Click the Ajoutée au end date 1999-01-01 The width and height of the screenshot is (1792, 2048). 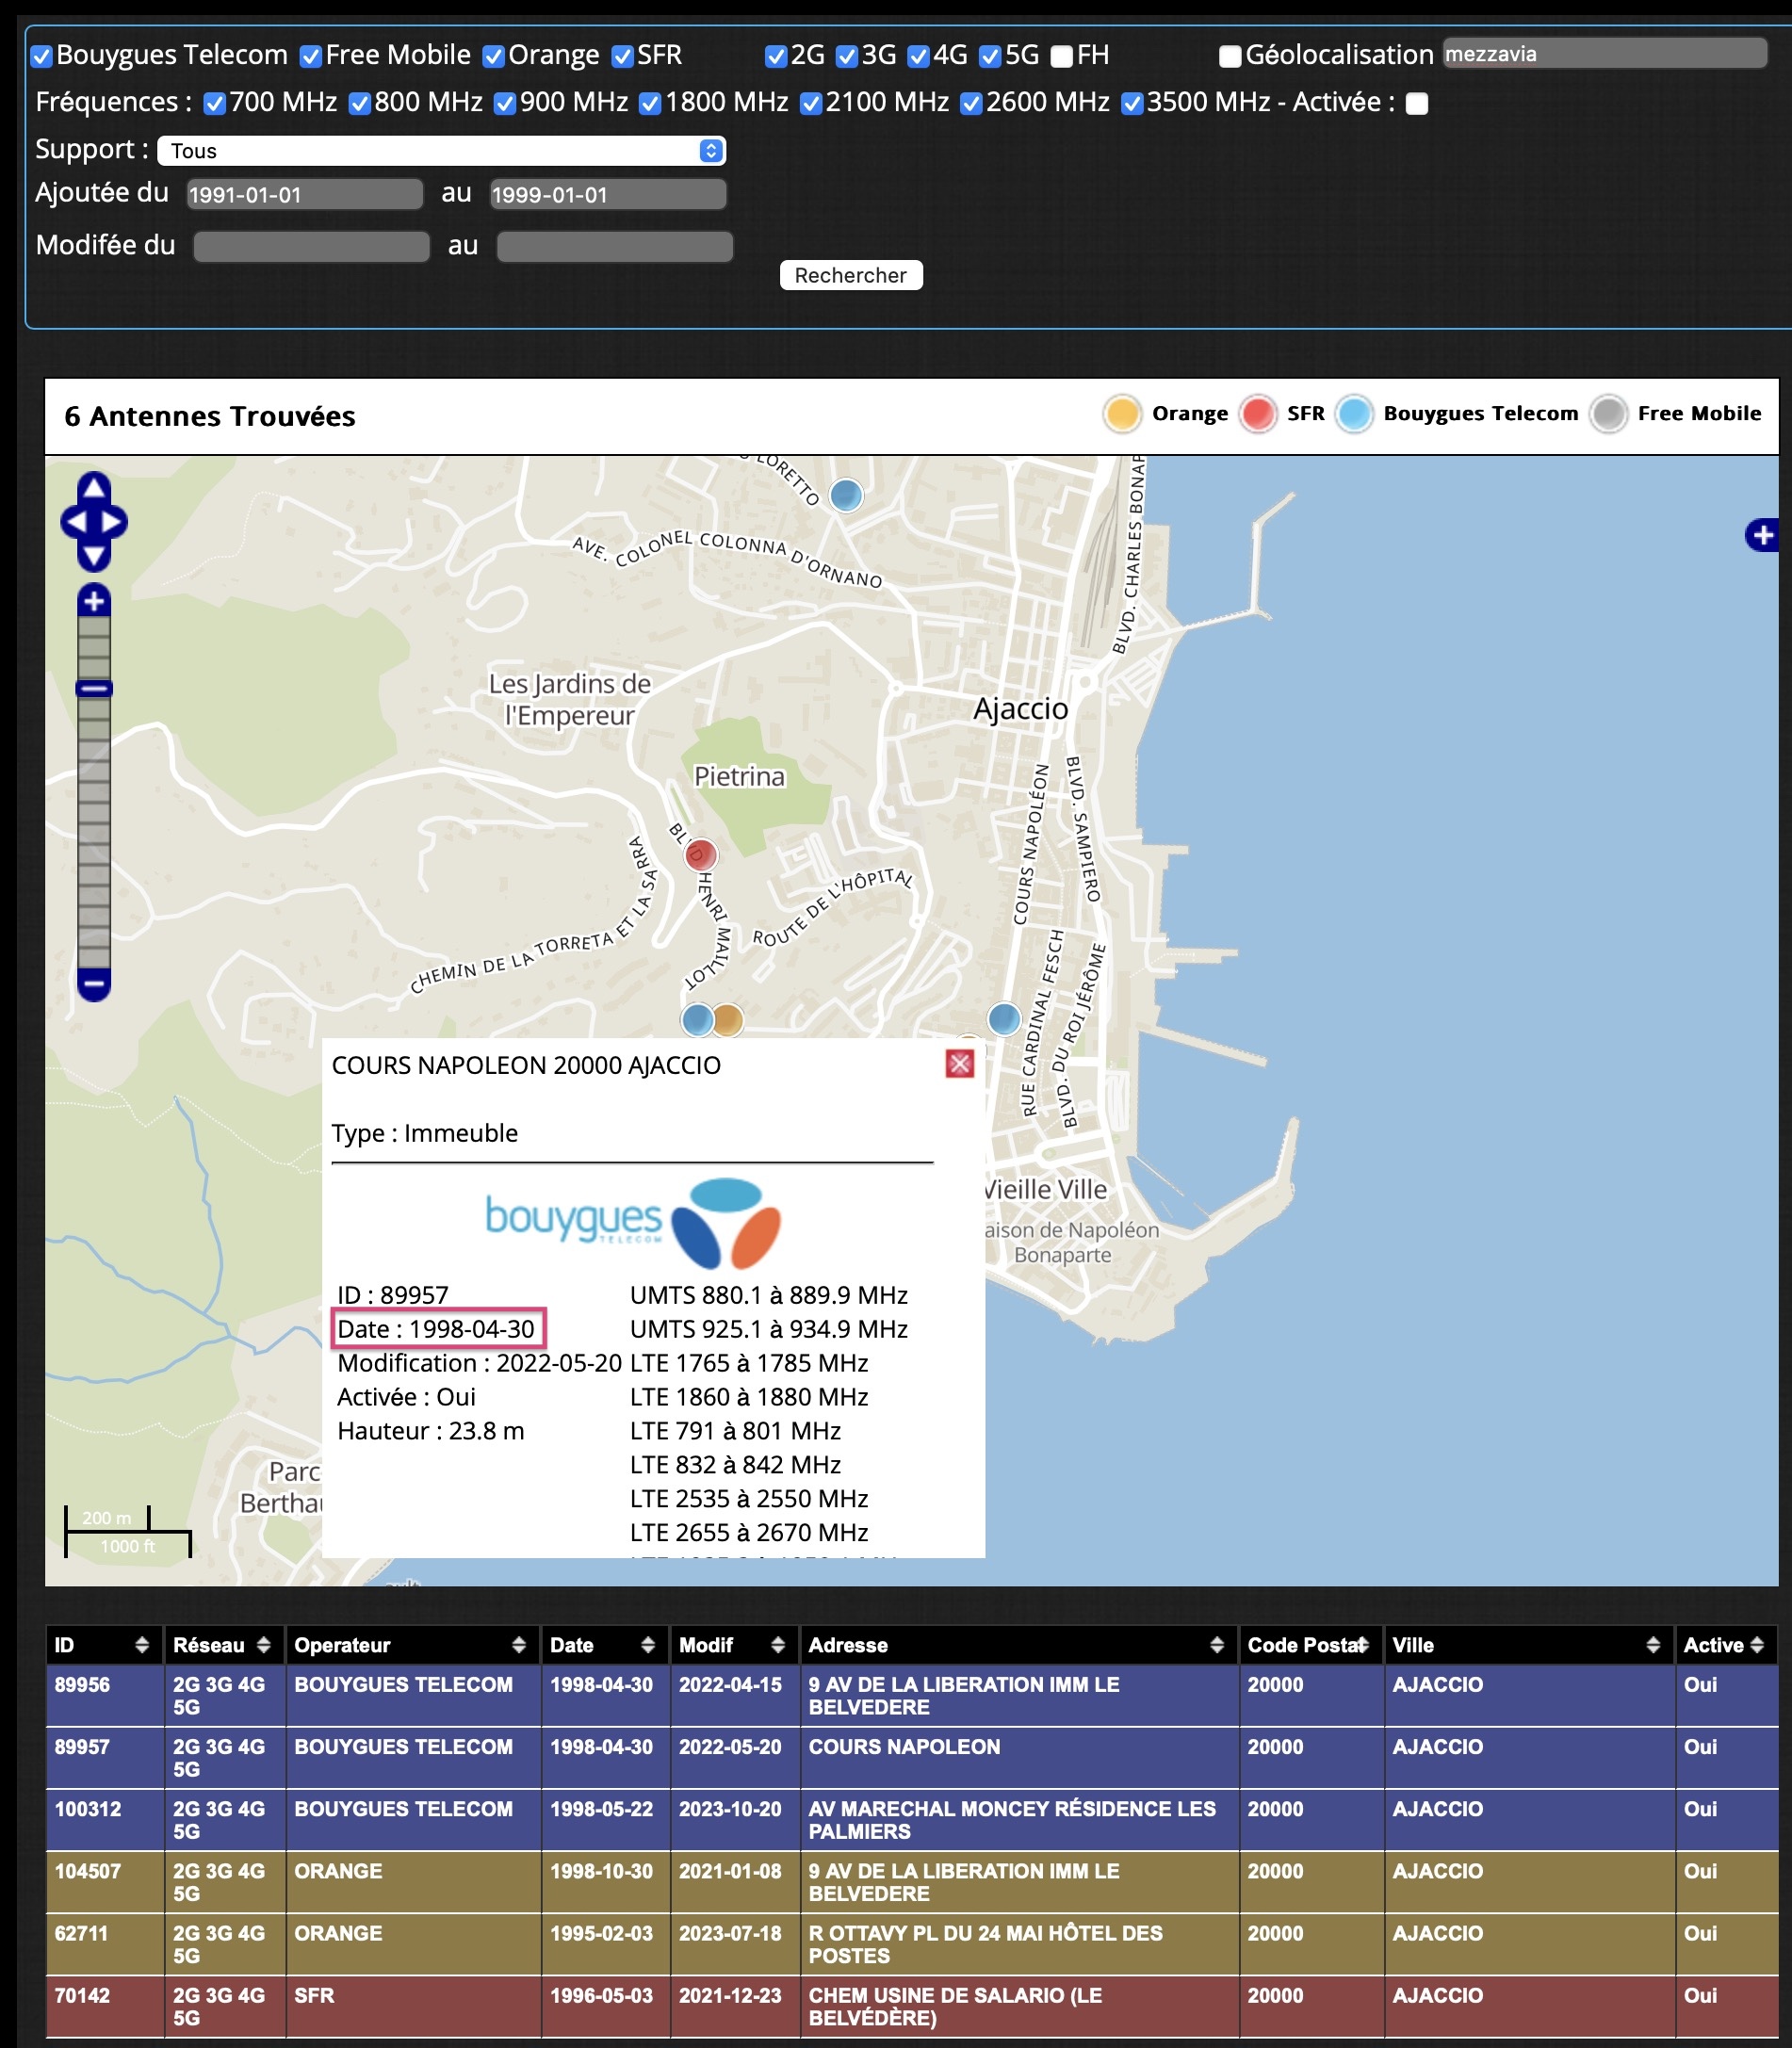[x=608, y=194]
